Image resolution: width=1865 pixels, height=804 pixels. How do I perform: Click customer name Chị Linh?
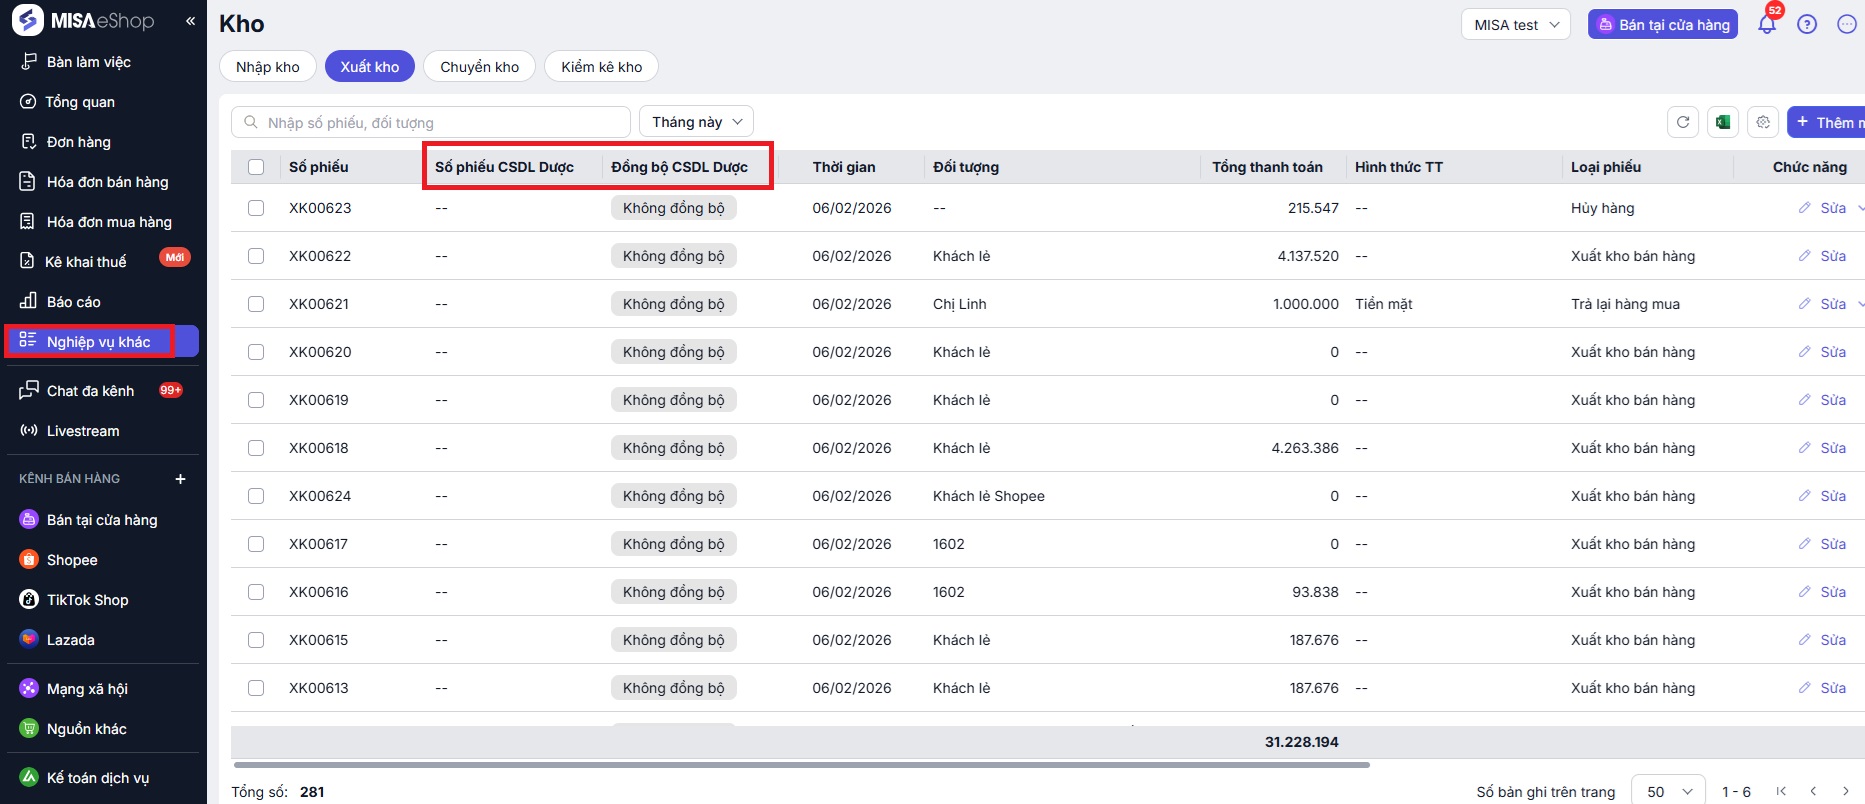pos(960,304)
